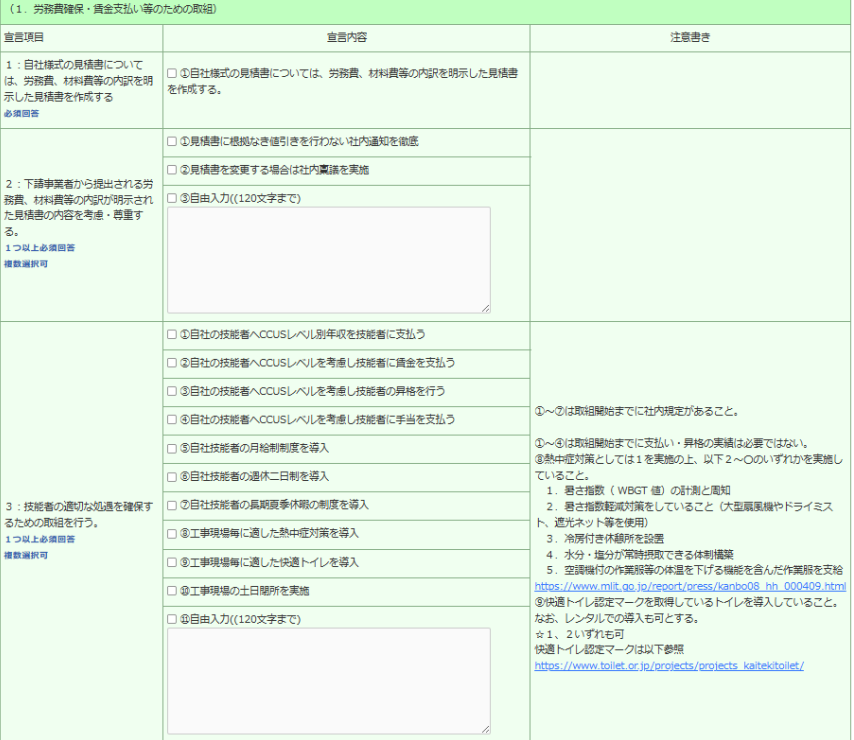The height and width of the screenshot is (740, 854).
Task: Open the mlit.go.jp heat countermeasure link
Action: pos(690,586)
